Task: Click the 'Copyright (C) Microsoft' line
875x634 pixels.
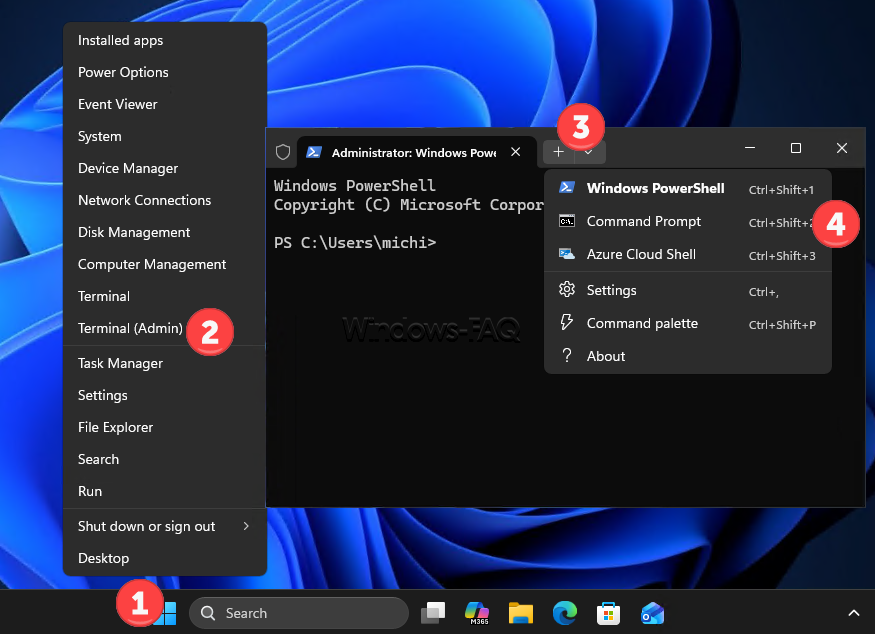Action: pos(408,205)
